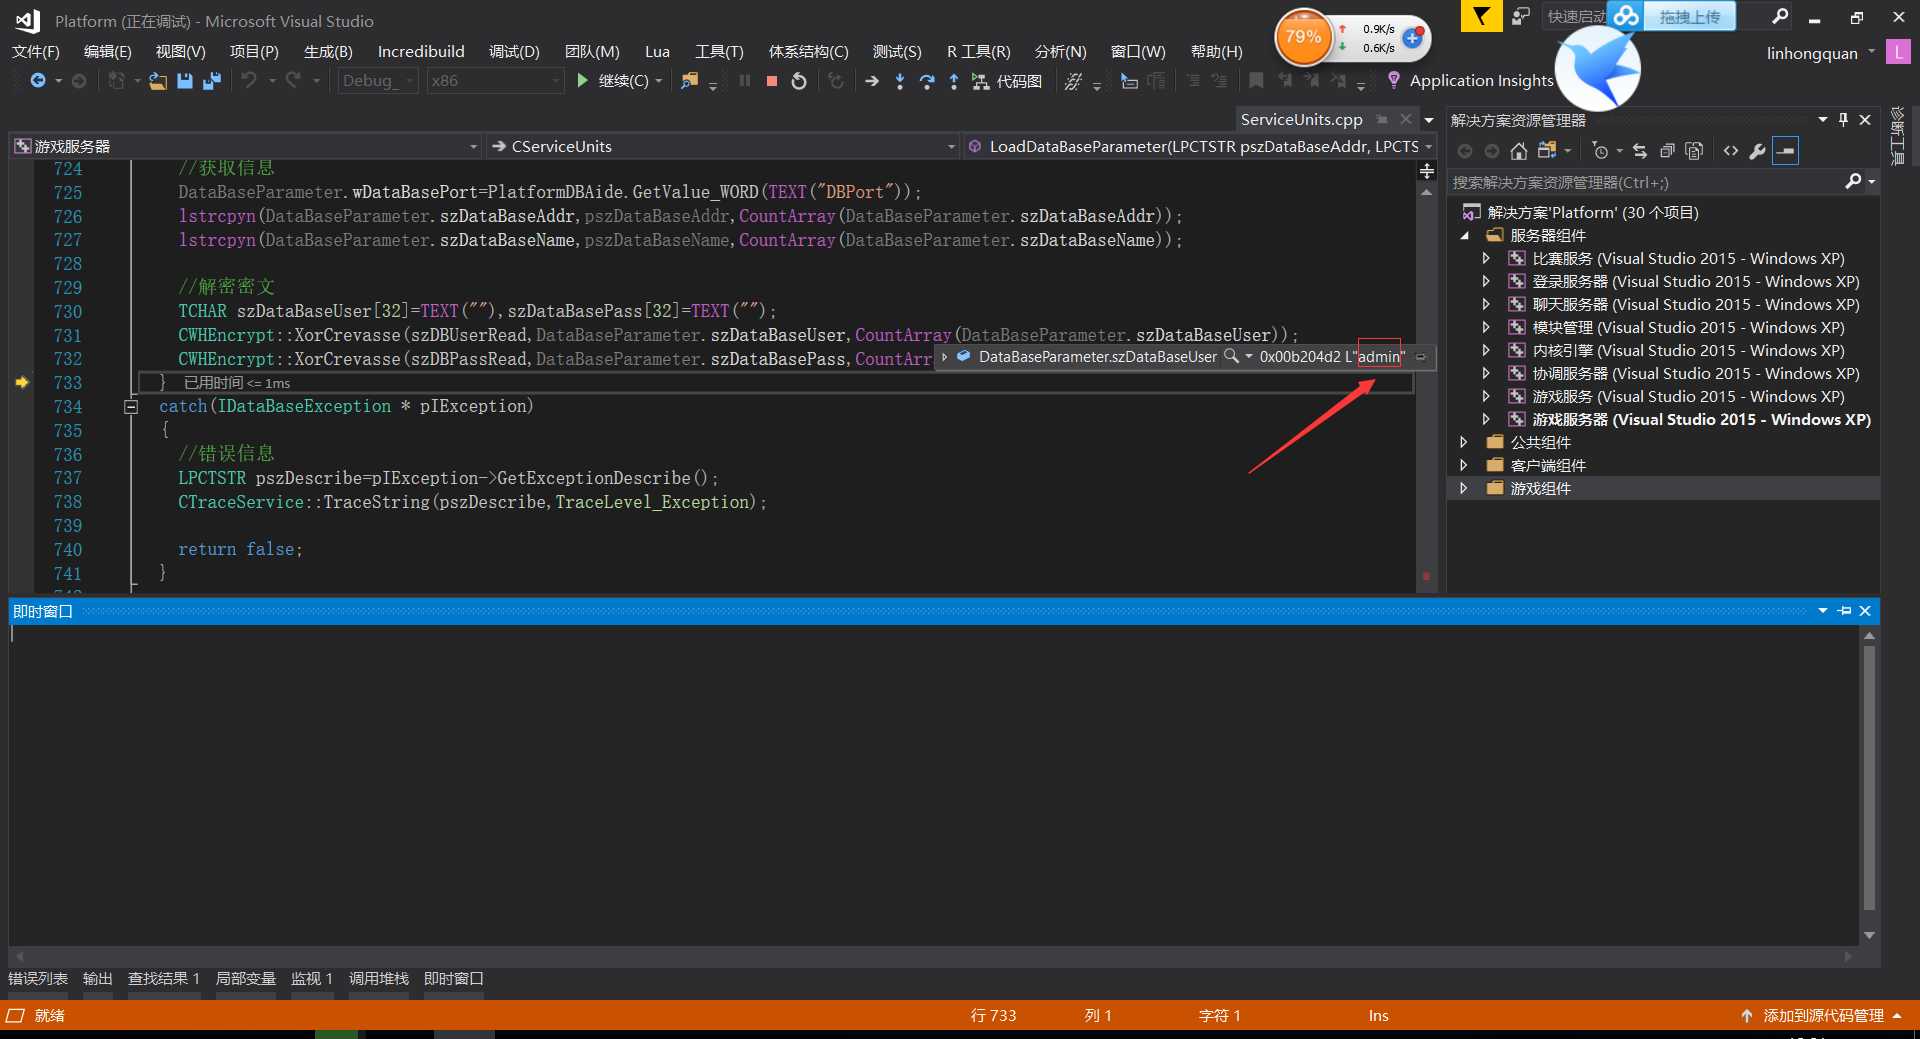The height and width of the screenshot is (1039, 1920).
Task: Open the 生成(B) menu
Action: [x=328, y=52]
